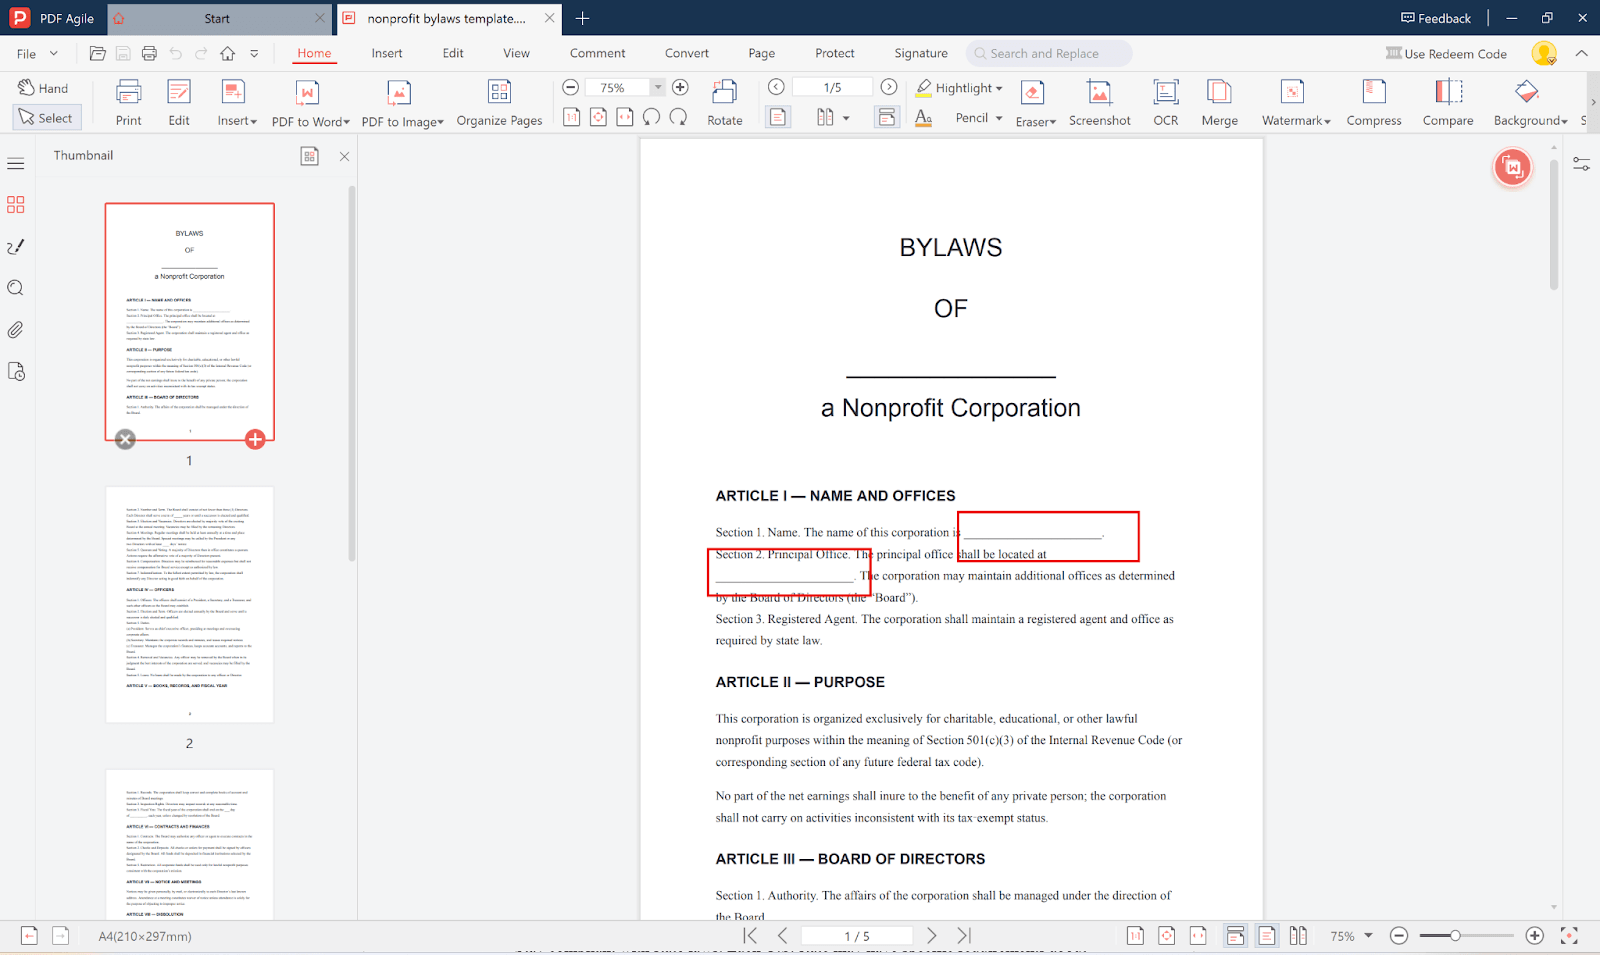Click the OCR tool icon
Viewport: 1600px width, 955px height.
click(x=1165, y=93)
